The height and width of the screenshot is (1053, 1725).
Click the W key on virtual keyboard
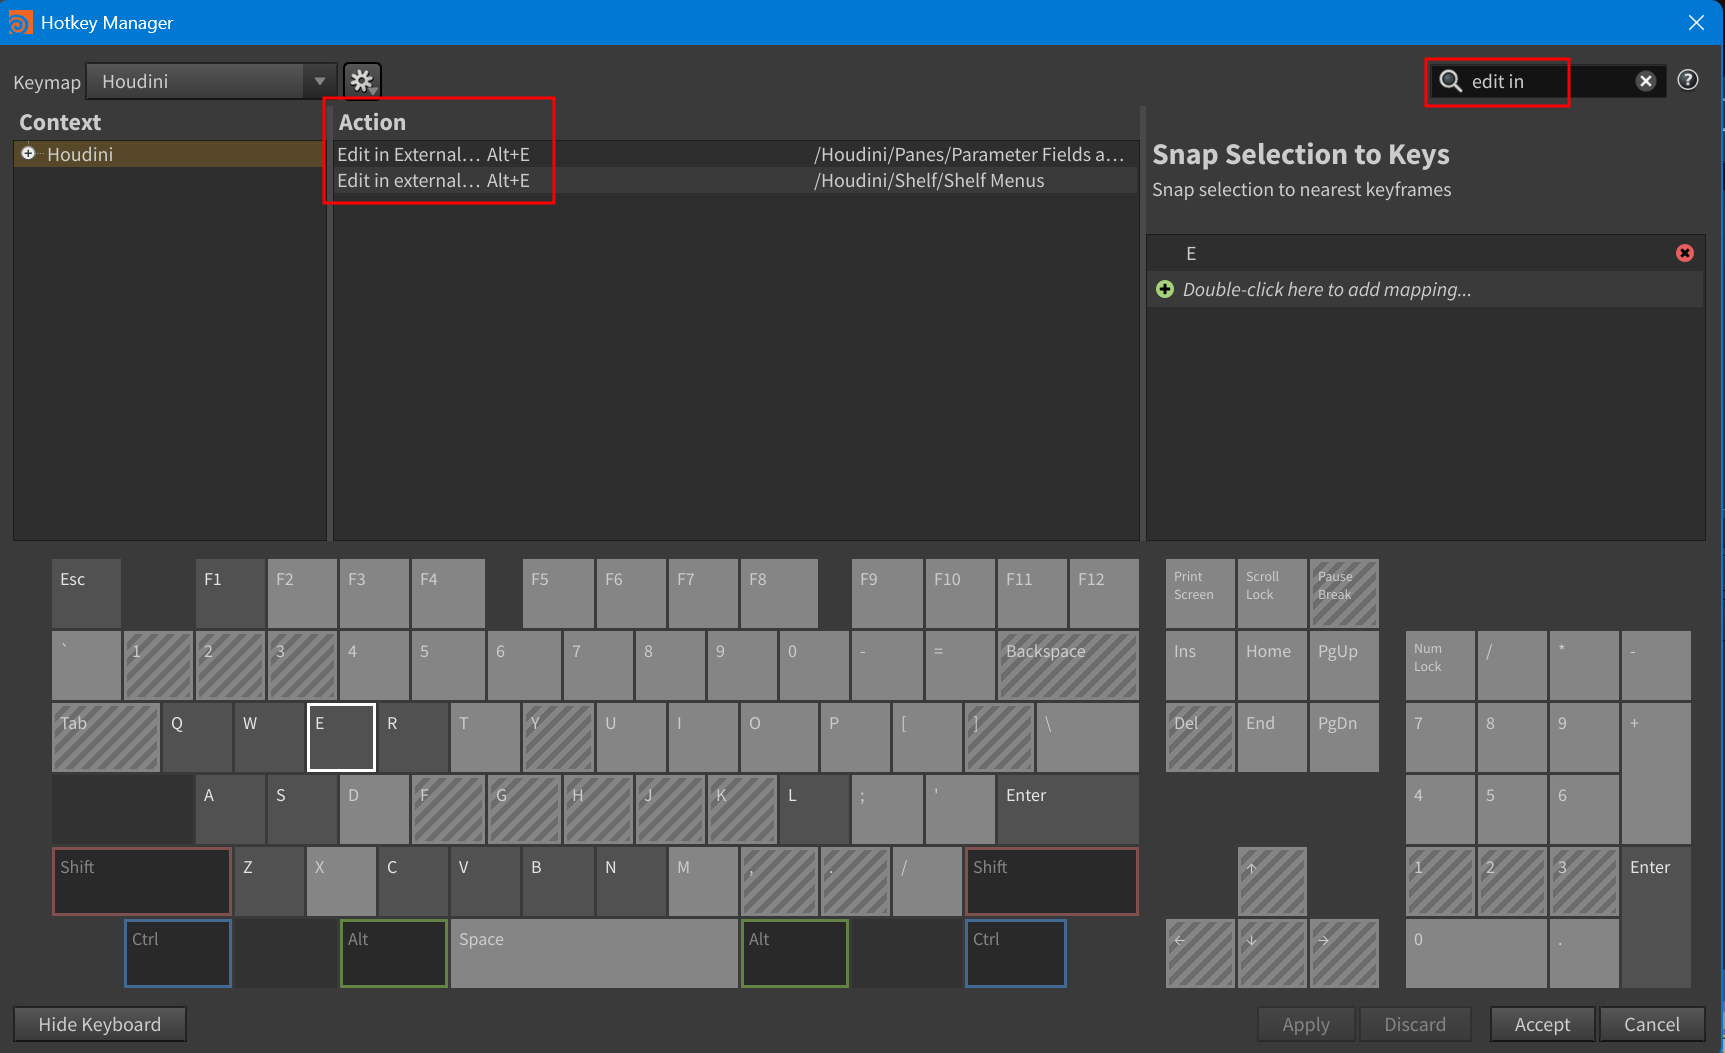click(269, 737)
